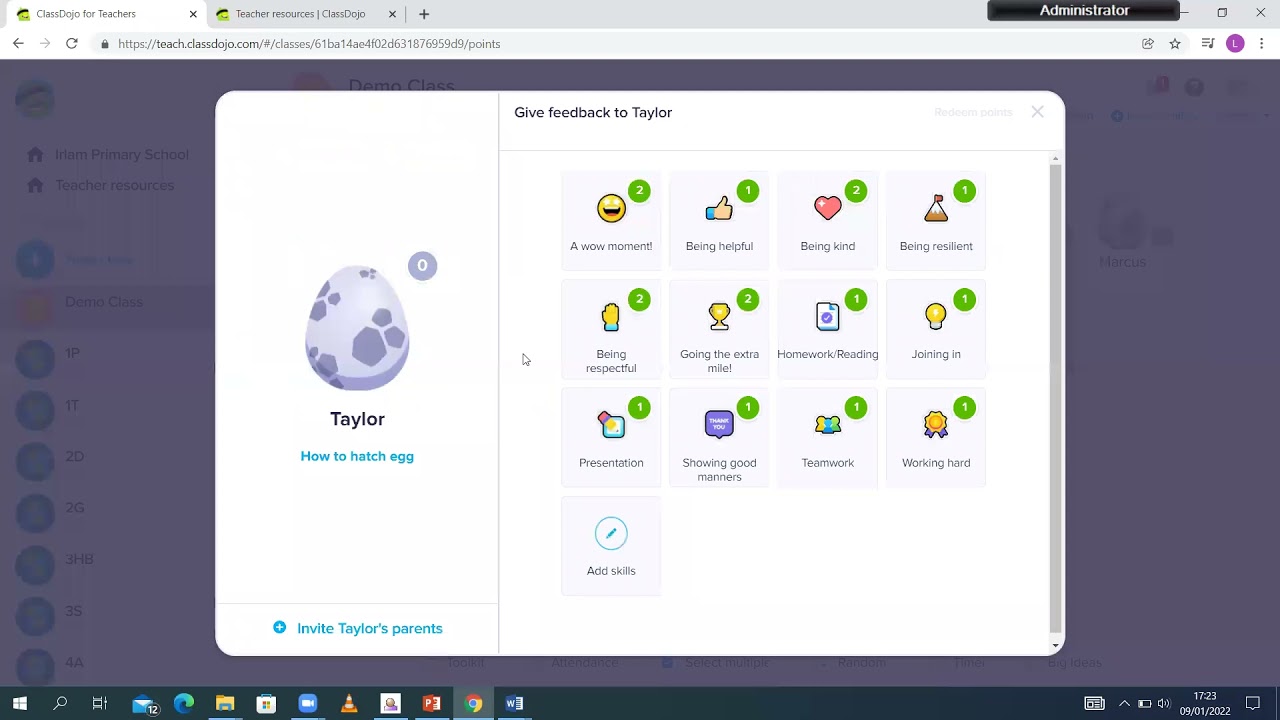
Task: Give the 'Going the extra mile!' trophy
Action: pyautogui.click(x=719, y=329)
